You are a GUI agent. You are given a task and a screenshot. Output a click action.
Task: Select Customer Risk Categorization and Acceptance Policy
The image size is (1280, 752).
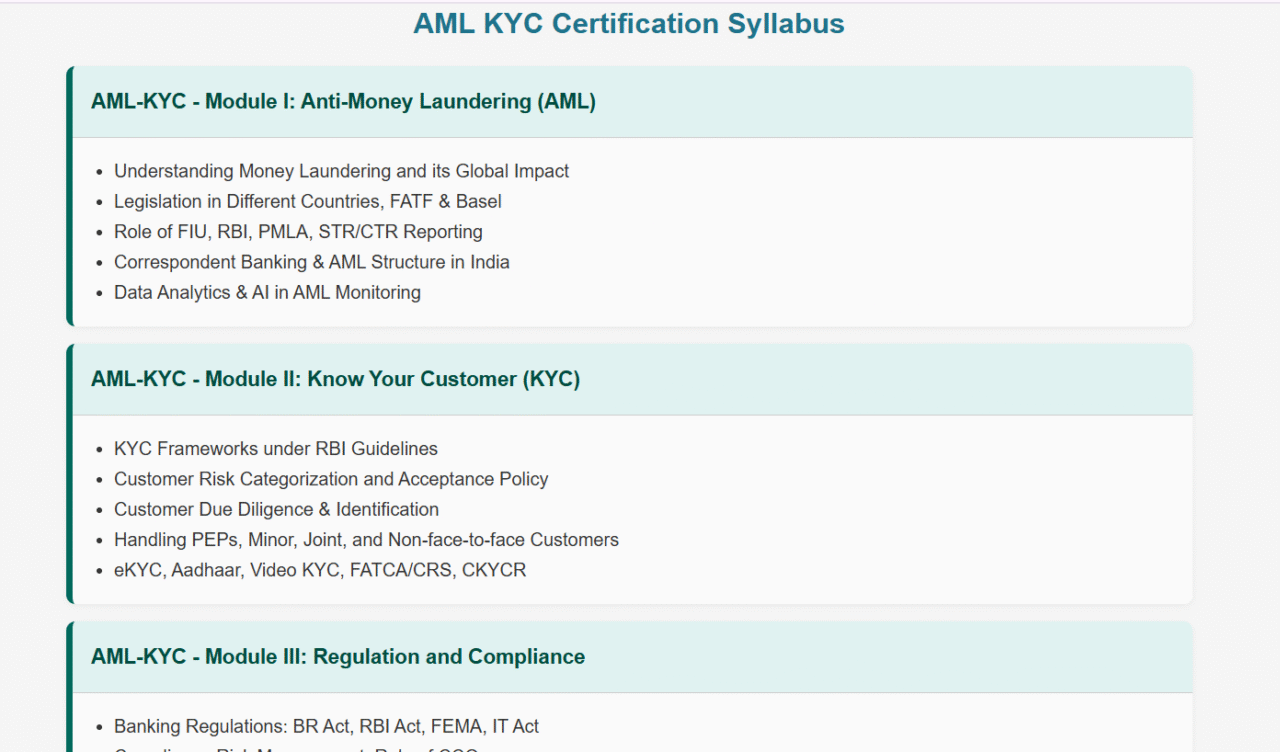click(331, 479)
